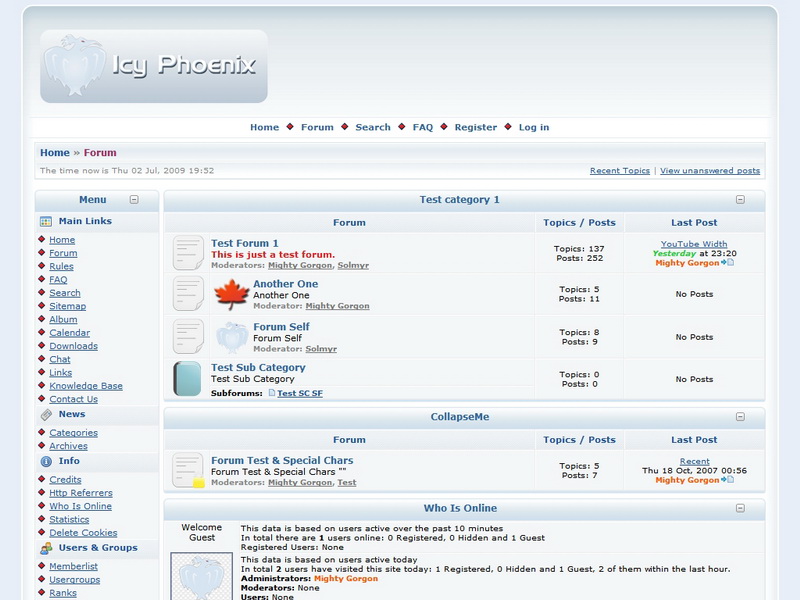
Task: Go to Home in top navigation bar
Action: coord(264,128)
